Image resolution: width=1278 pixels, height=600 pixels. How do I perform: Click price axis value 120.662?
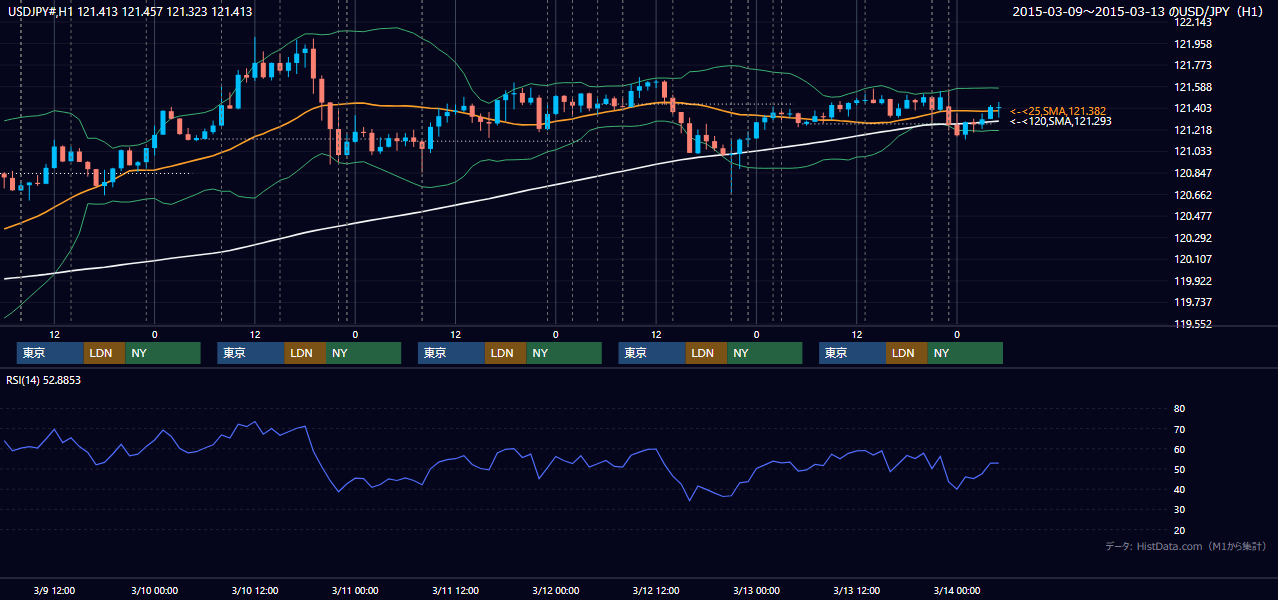pos(1193,195)
